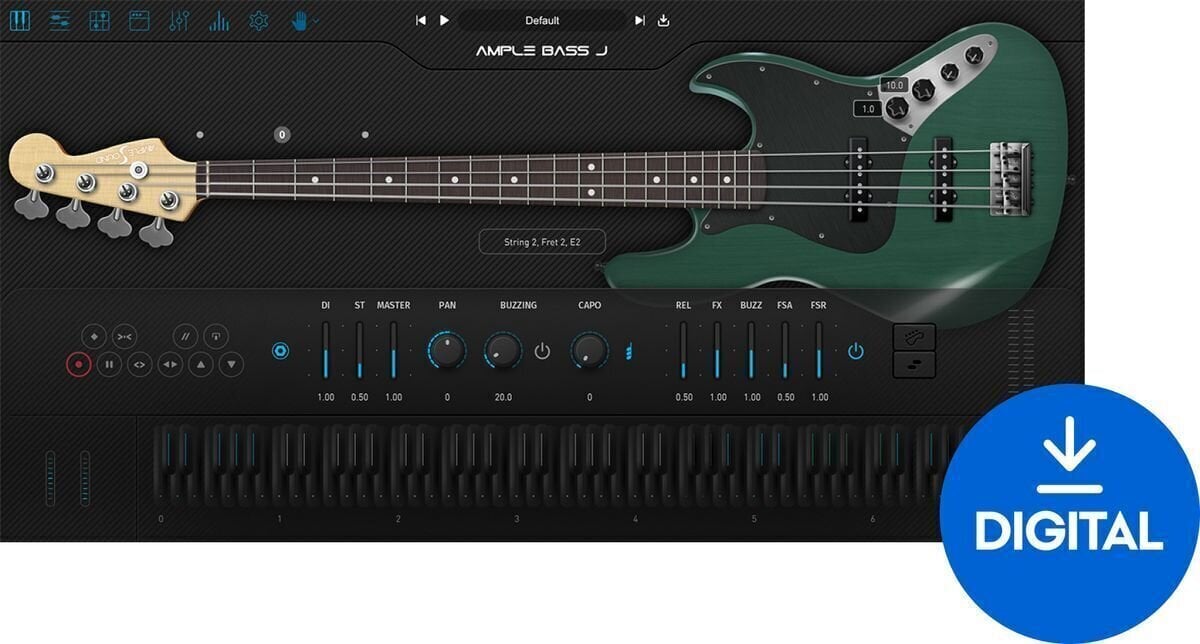Click the DIGITAL download badge
1200x644 pixels.
coord(1068,513)
